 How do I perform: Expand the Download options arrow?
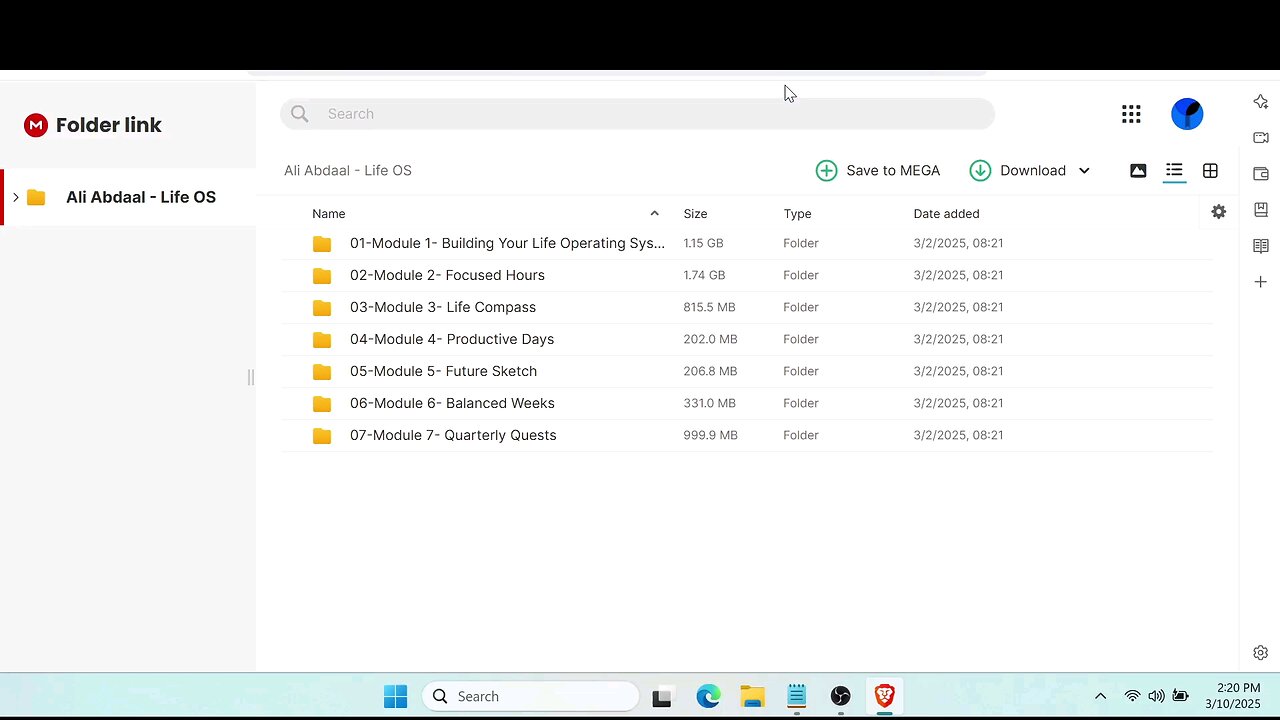(x=1084, y=171)
